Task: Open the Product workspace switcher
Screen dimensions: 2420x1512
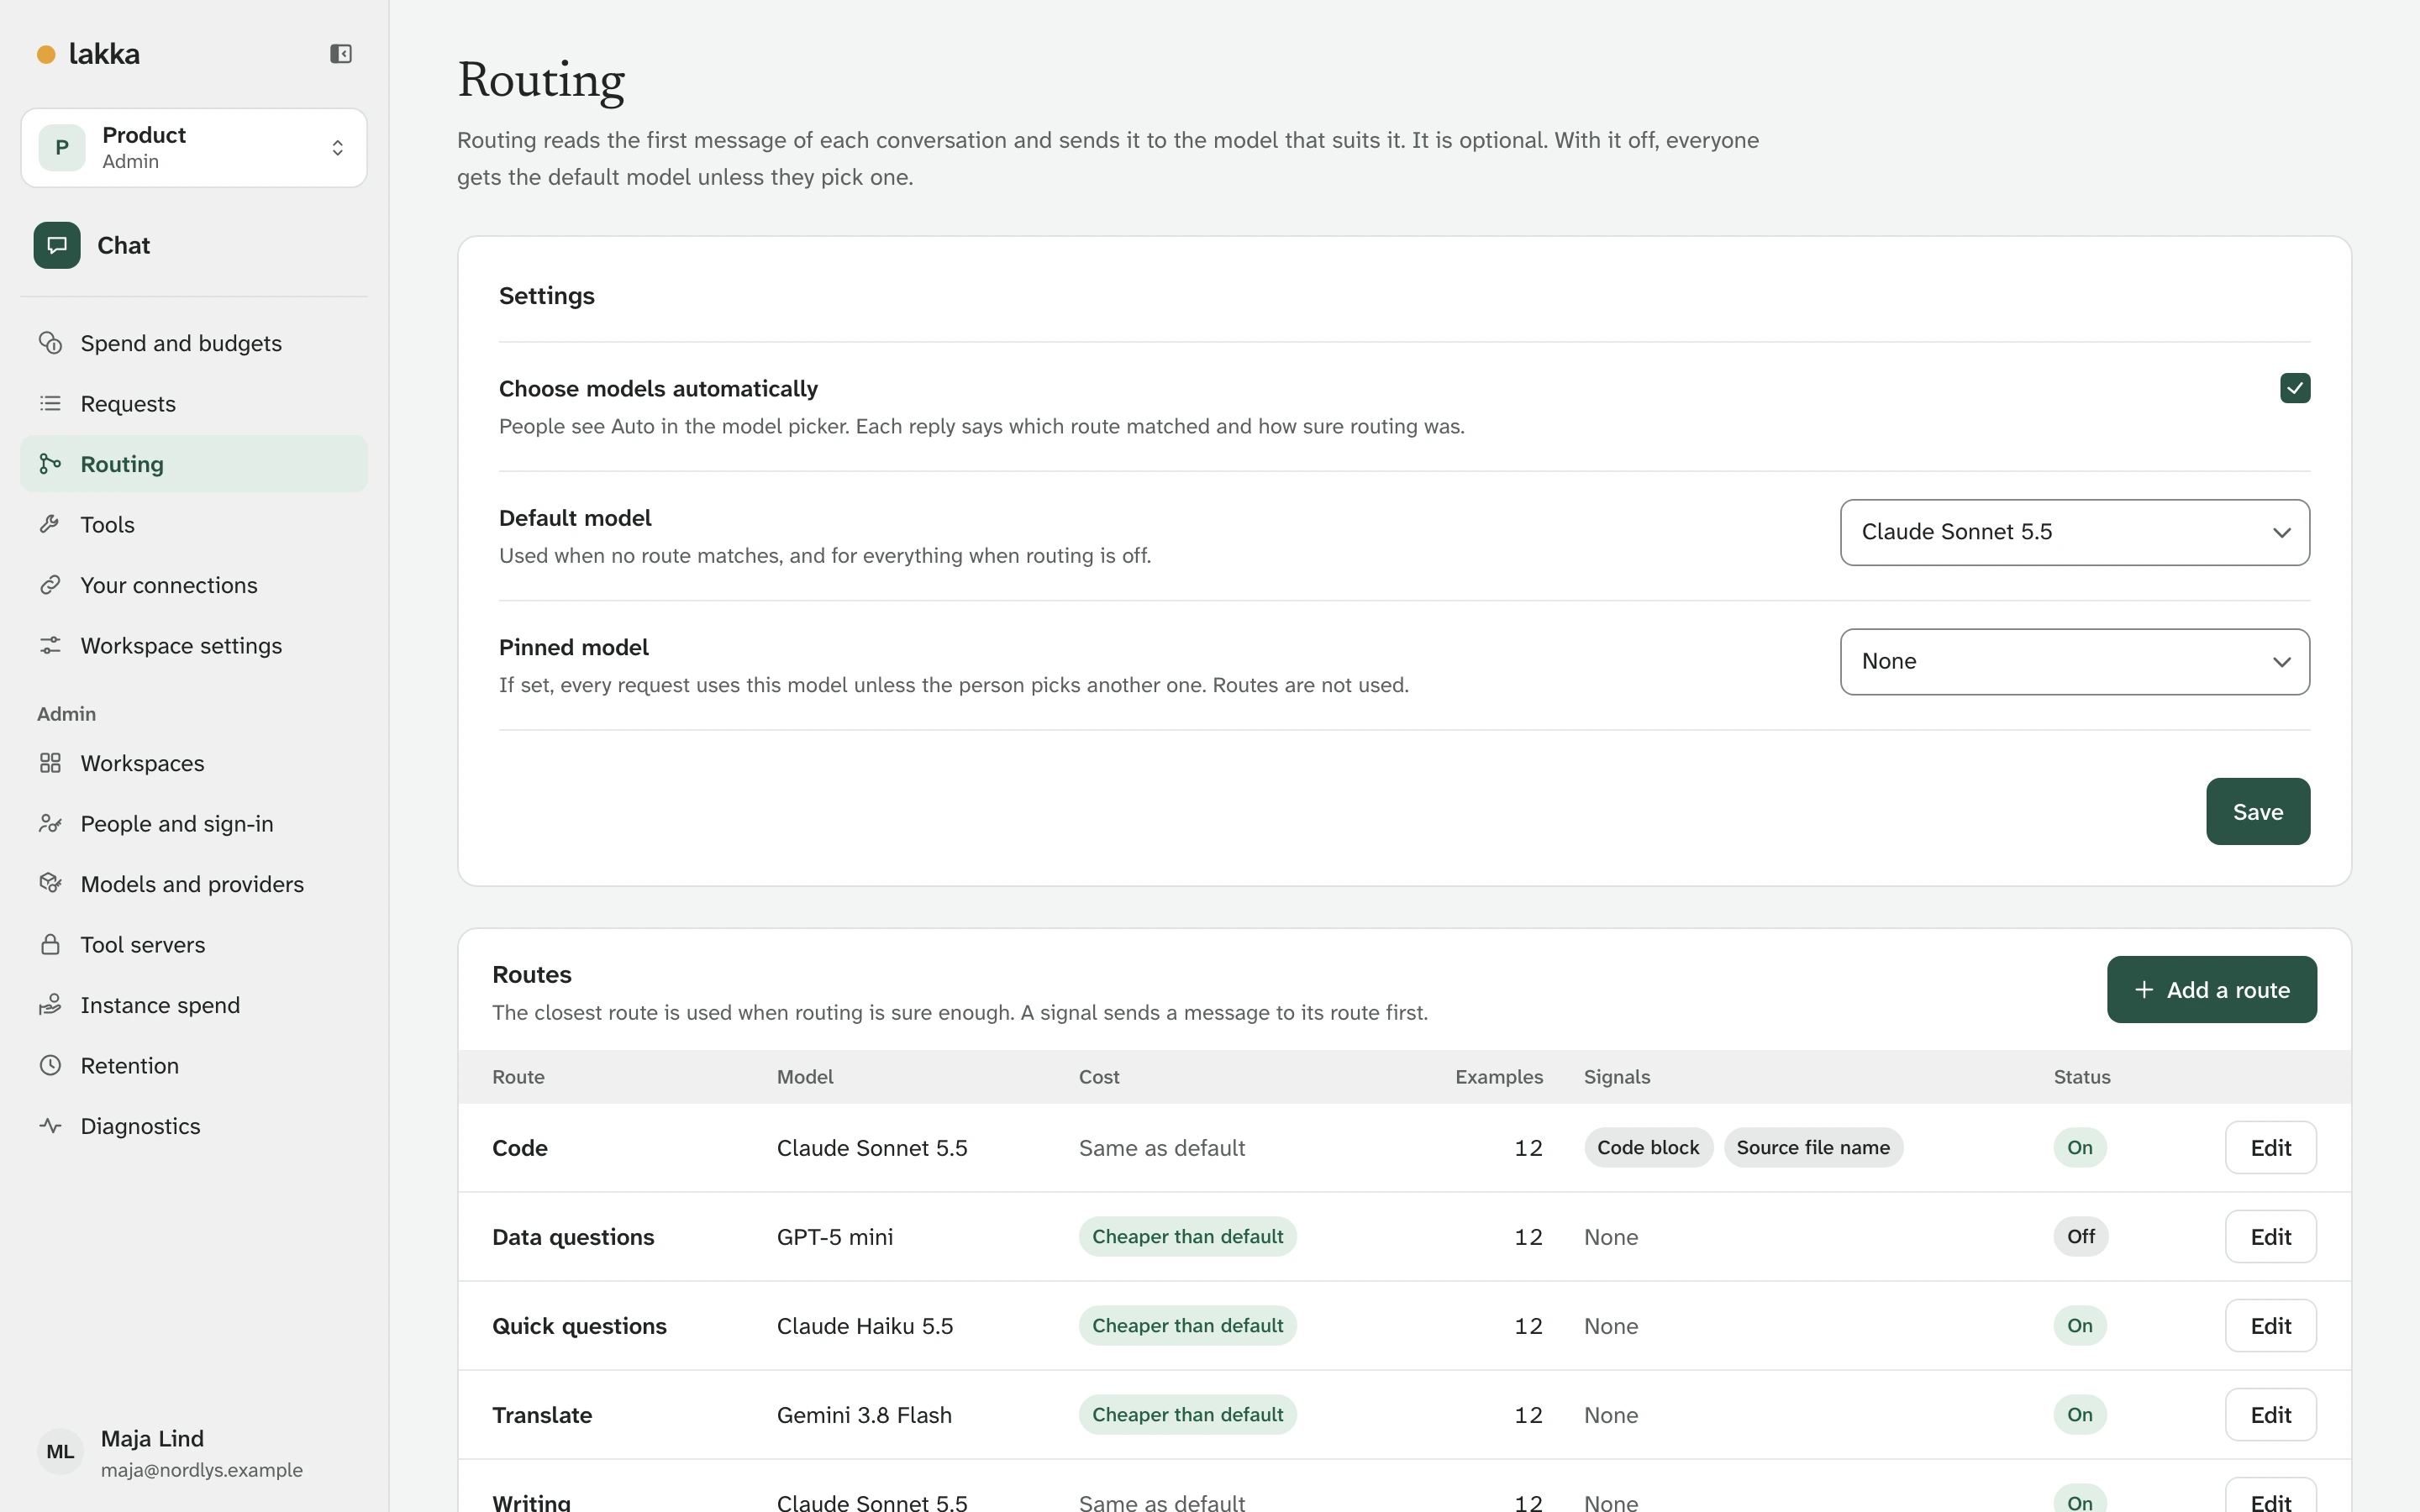Action: pyautogui.click(x=194, y=148)
